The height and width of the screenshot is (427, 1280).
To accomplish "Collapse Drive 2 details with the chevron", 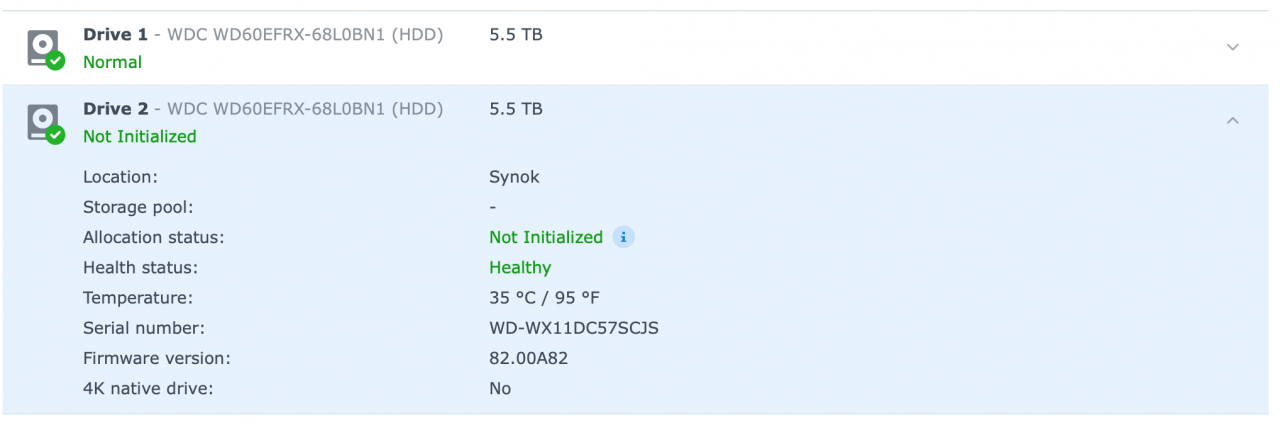I will pos(1232,121).
